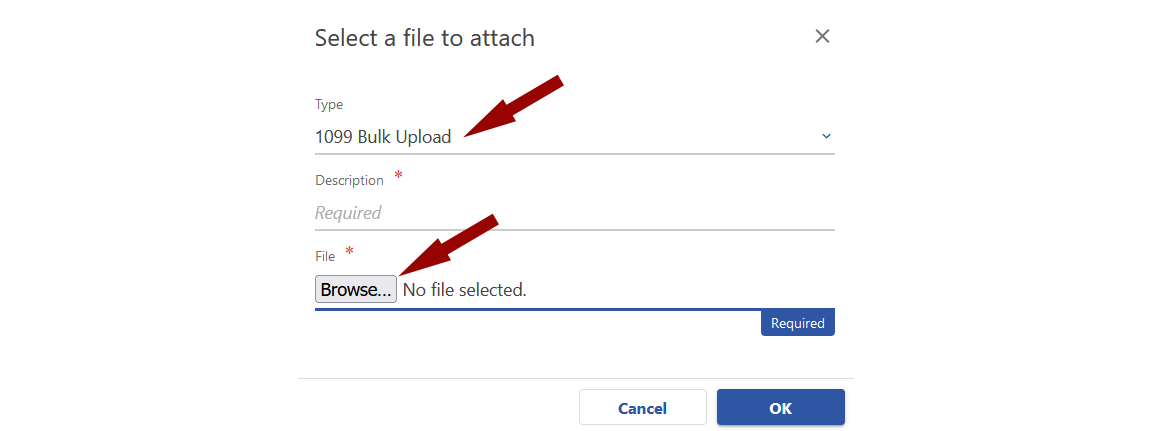1152x431 pixels.
Task: Click the red asterisk beside Description
Action: pos(399,176)
